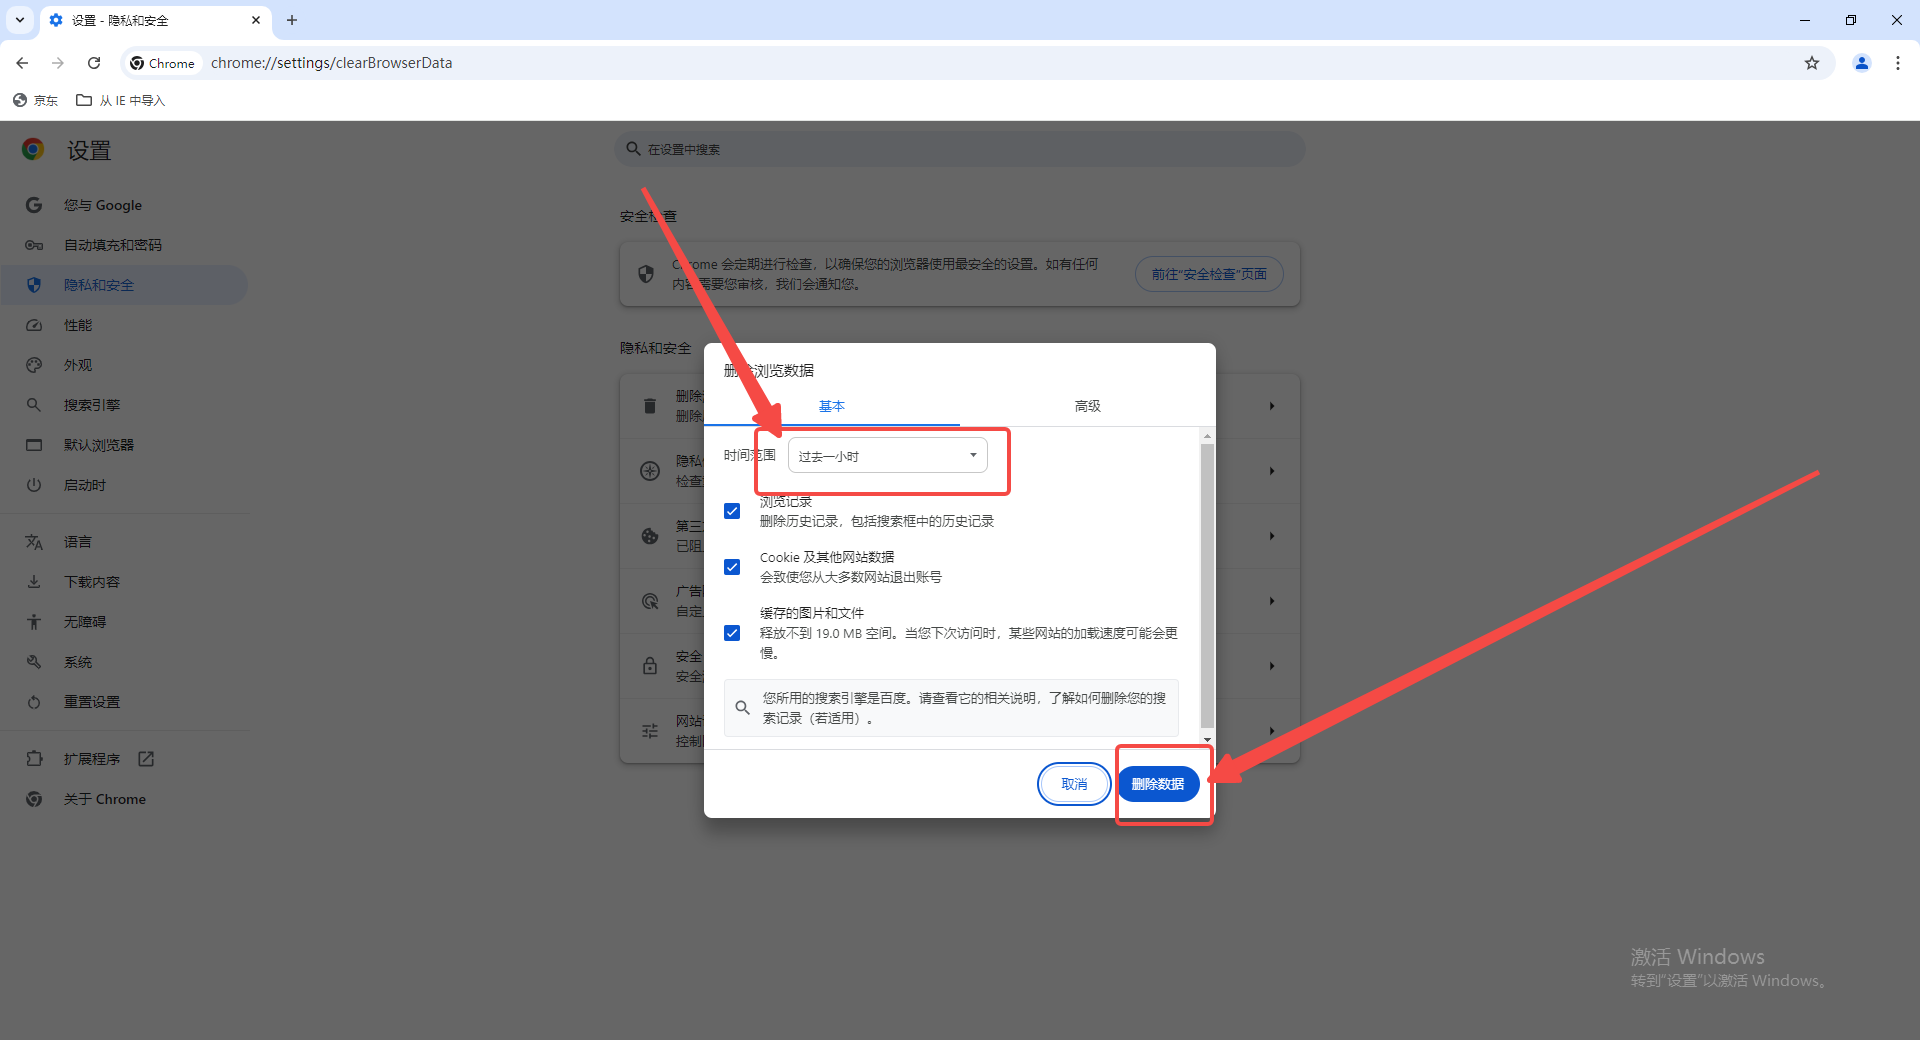Click the dialog scrollbar thumb
The height and width of the screenshot is (1040, 1920).
click(1207, 586)
